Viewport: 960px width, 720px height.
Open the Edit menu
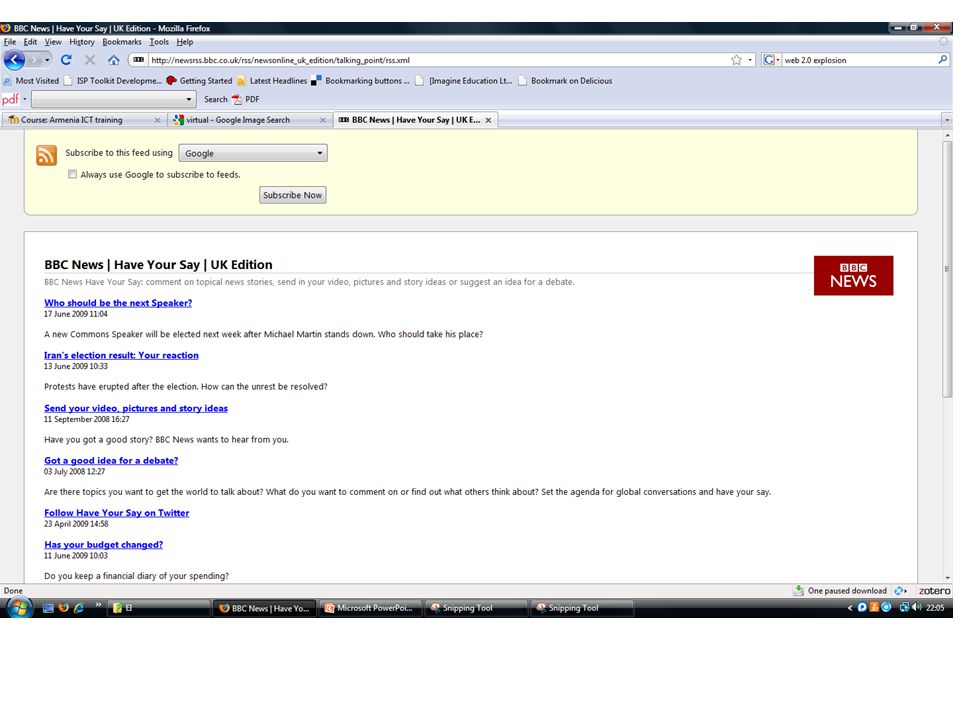click(30, 42)
